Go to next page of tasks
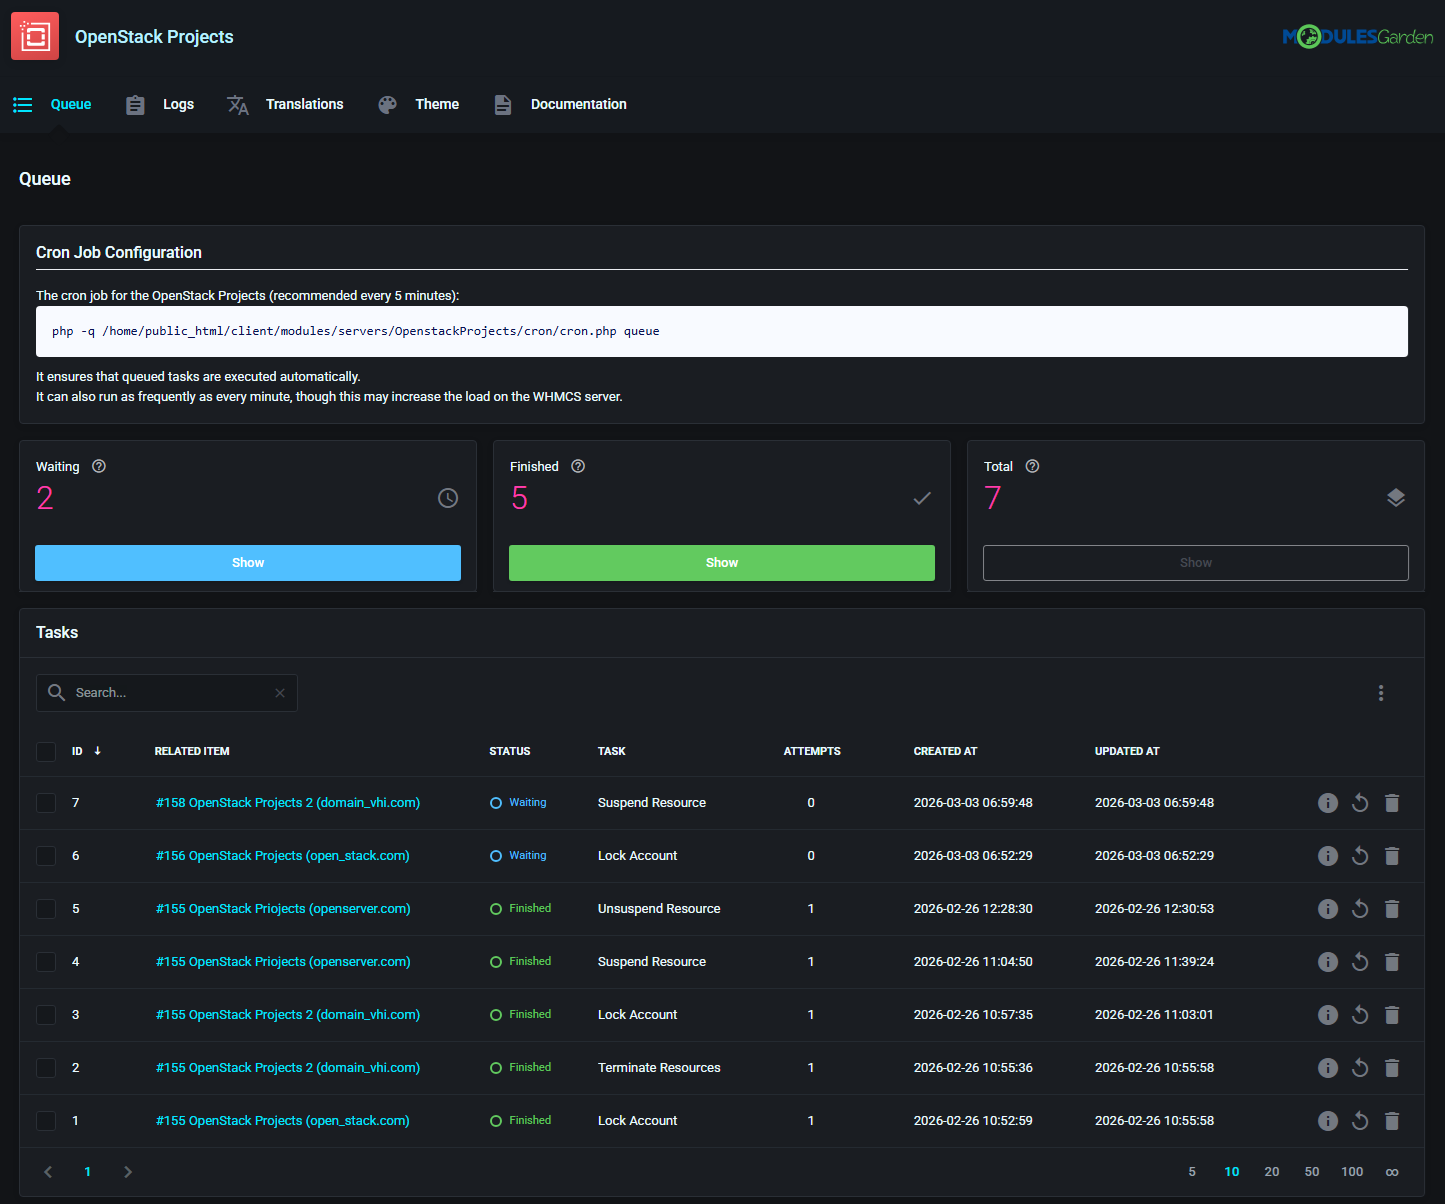This screenshot has height=1204, width=1445. (128, 1172)
